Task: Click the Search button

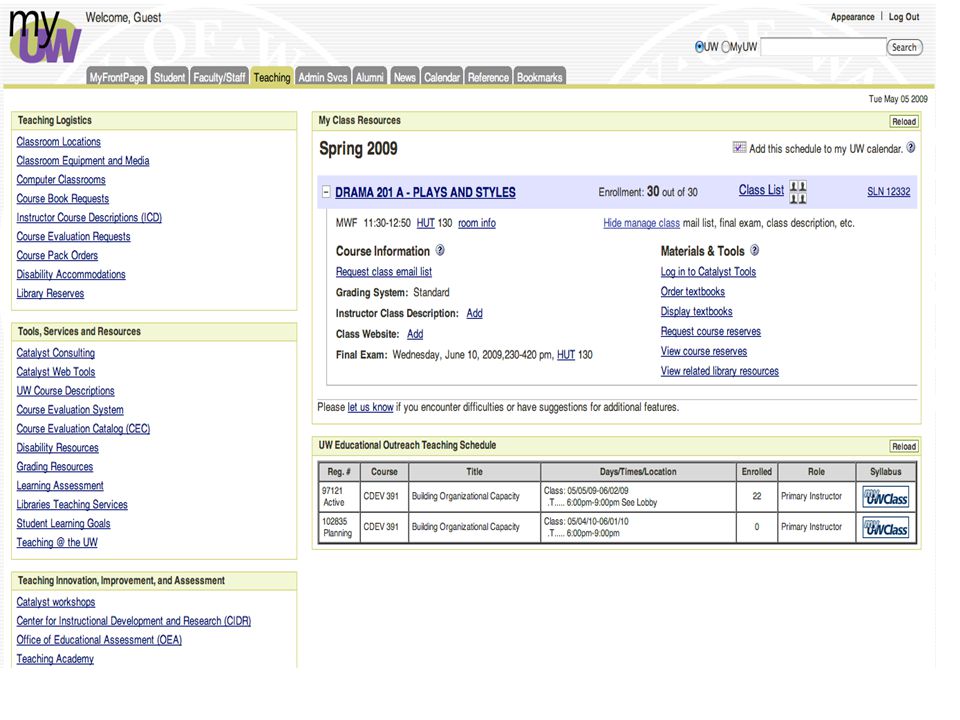Action: click(x=904, y=47)
